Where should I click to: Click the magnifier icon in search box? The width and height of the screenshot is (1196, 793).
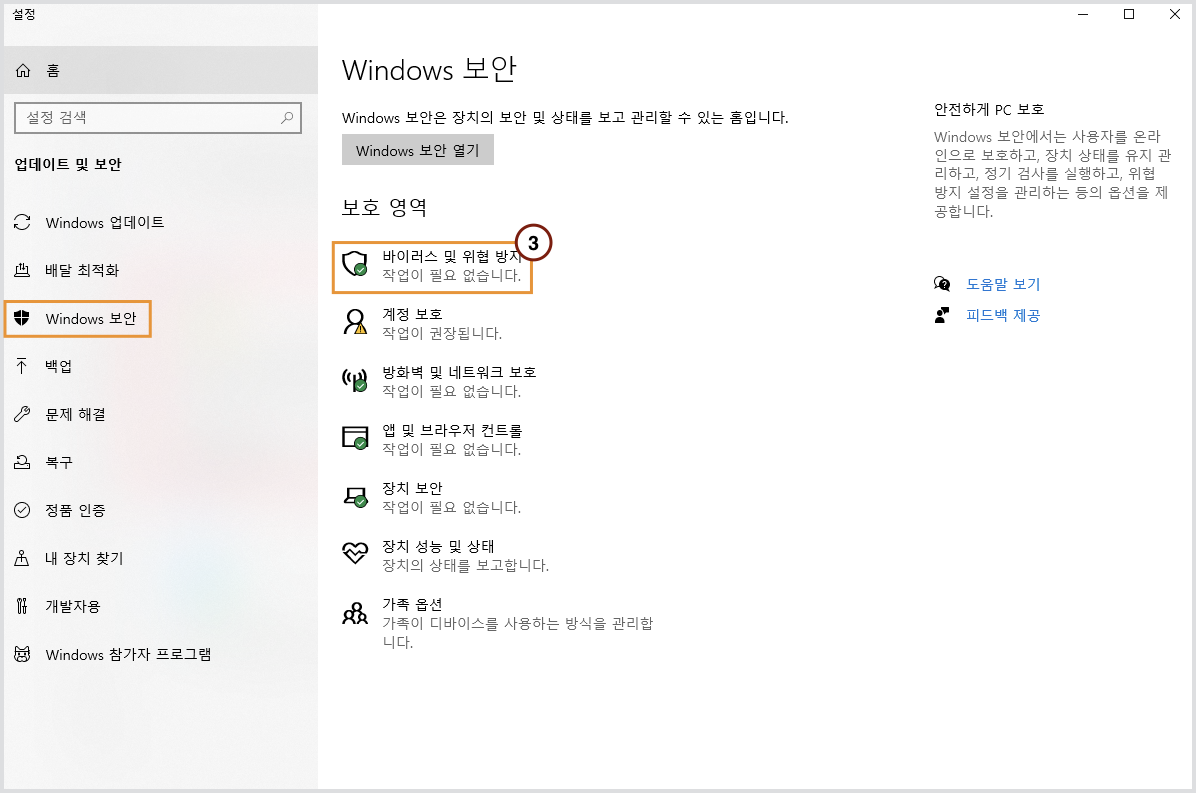pos(287,117)
